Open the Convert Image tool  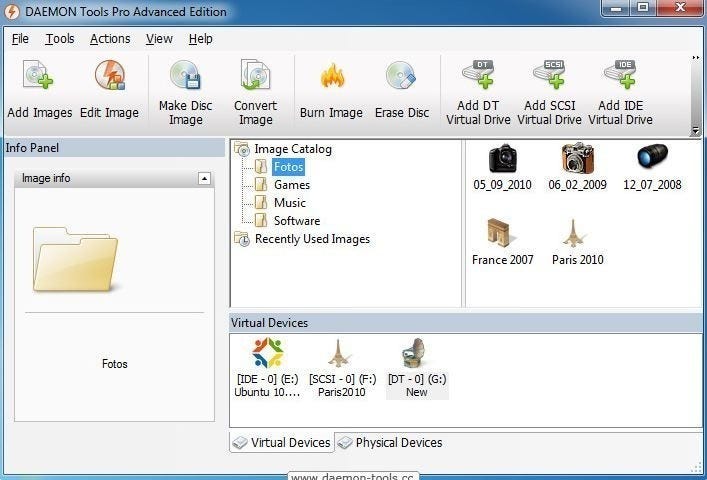[256, 93]
